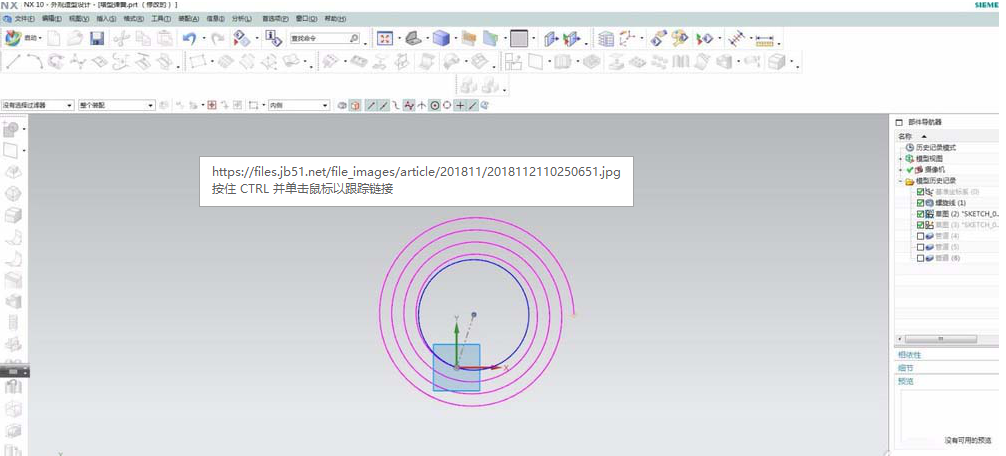
Task: Open the 分析(L) menu
Action: pos(241,19)
